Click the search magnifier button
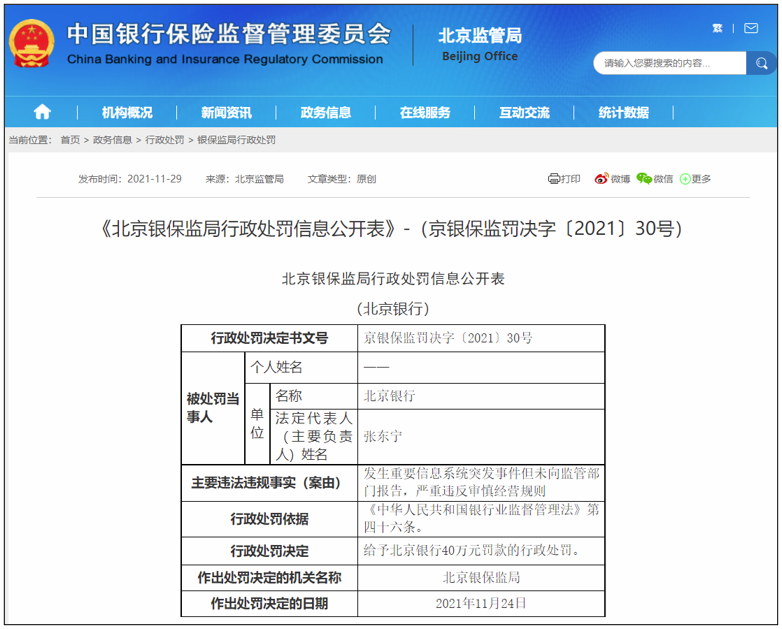Screen dimensions: 782x629 click(761, 63)
